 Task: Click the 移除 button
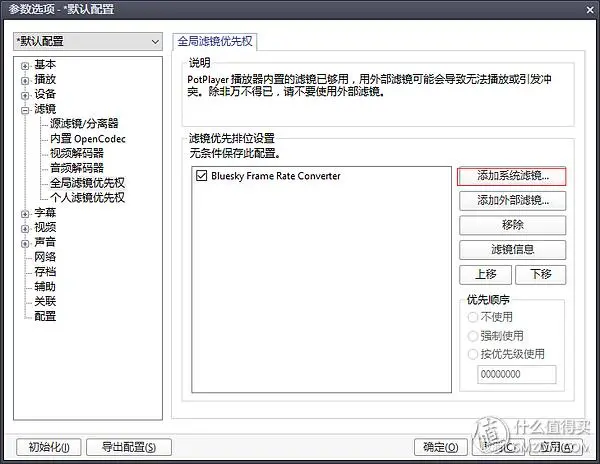click(x=512, y=225)
